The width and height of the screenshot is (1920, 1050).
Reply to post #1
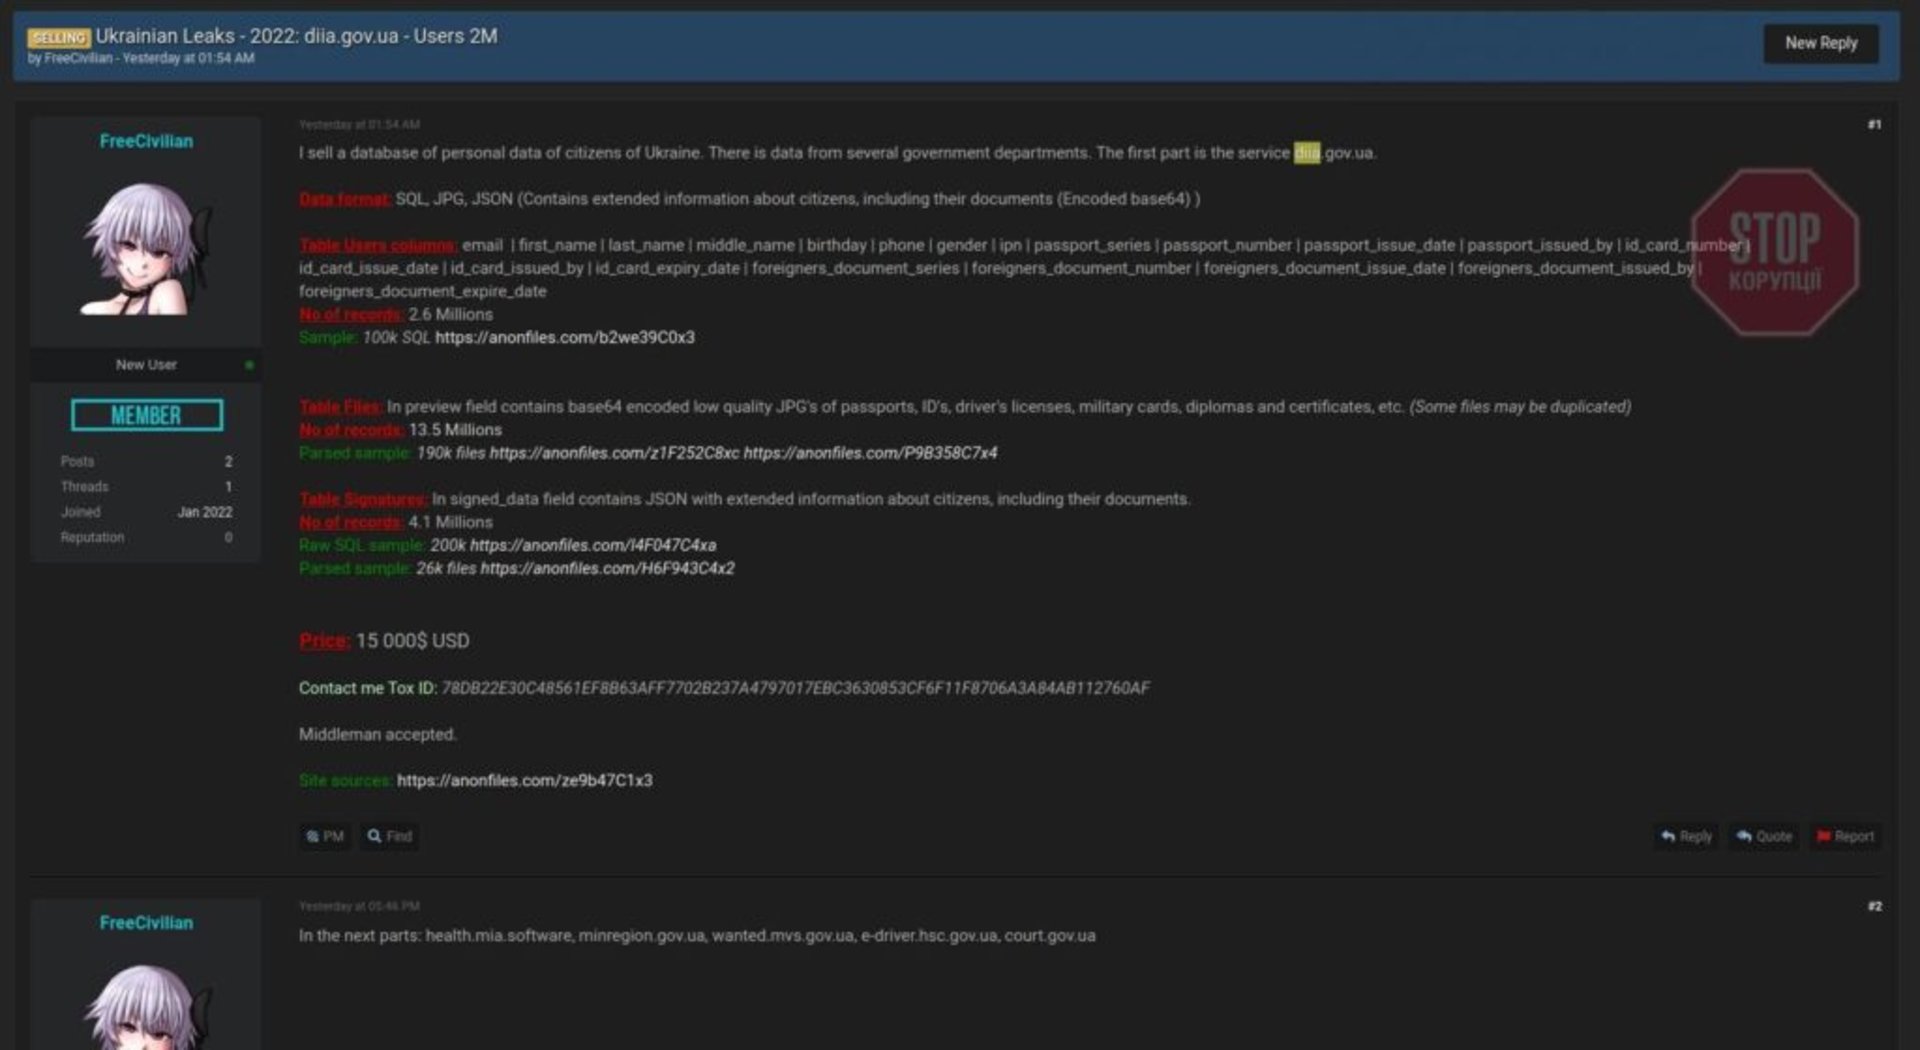[x=1686, y=836]
